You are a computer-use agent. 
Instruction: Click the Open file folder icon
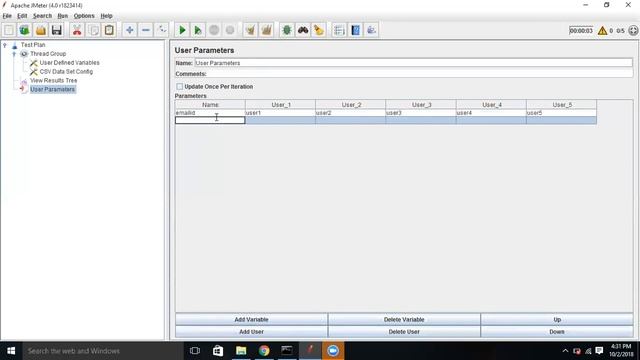[x=40, y=30]
